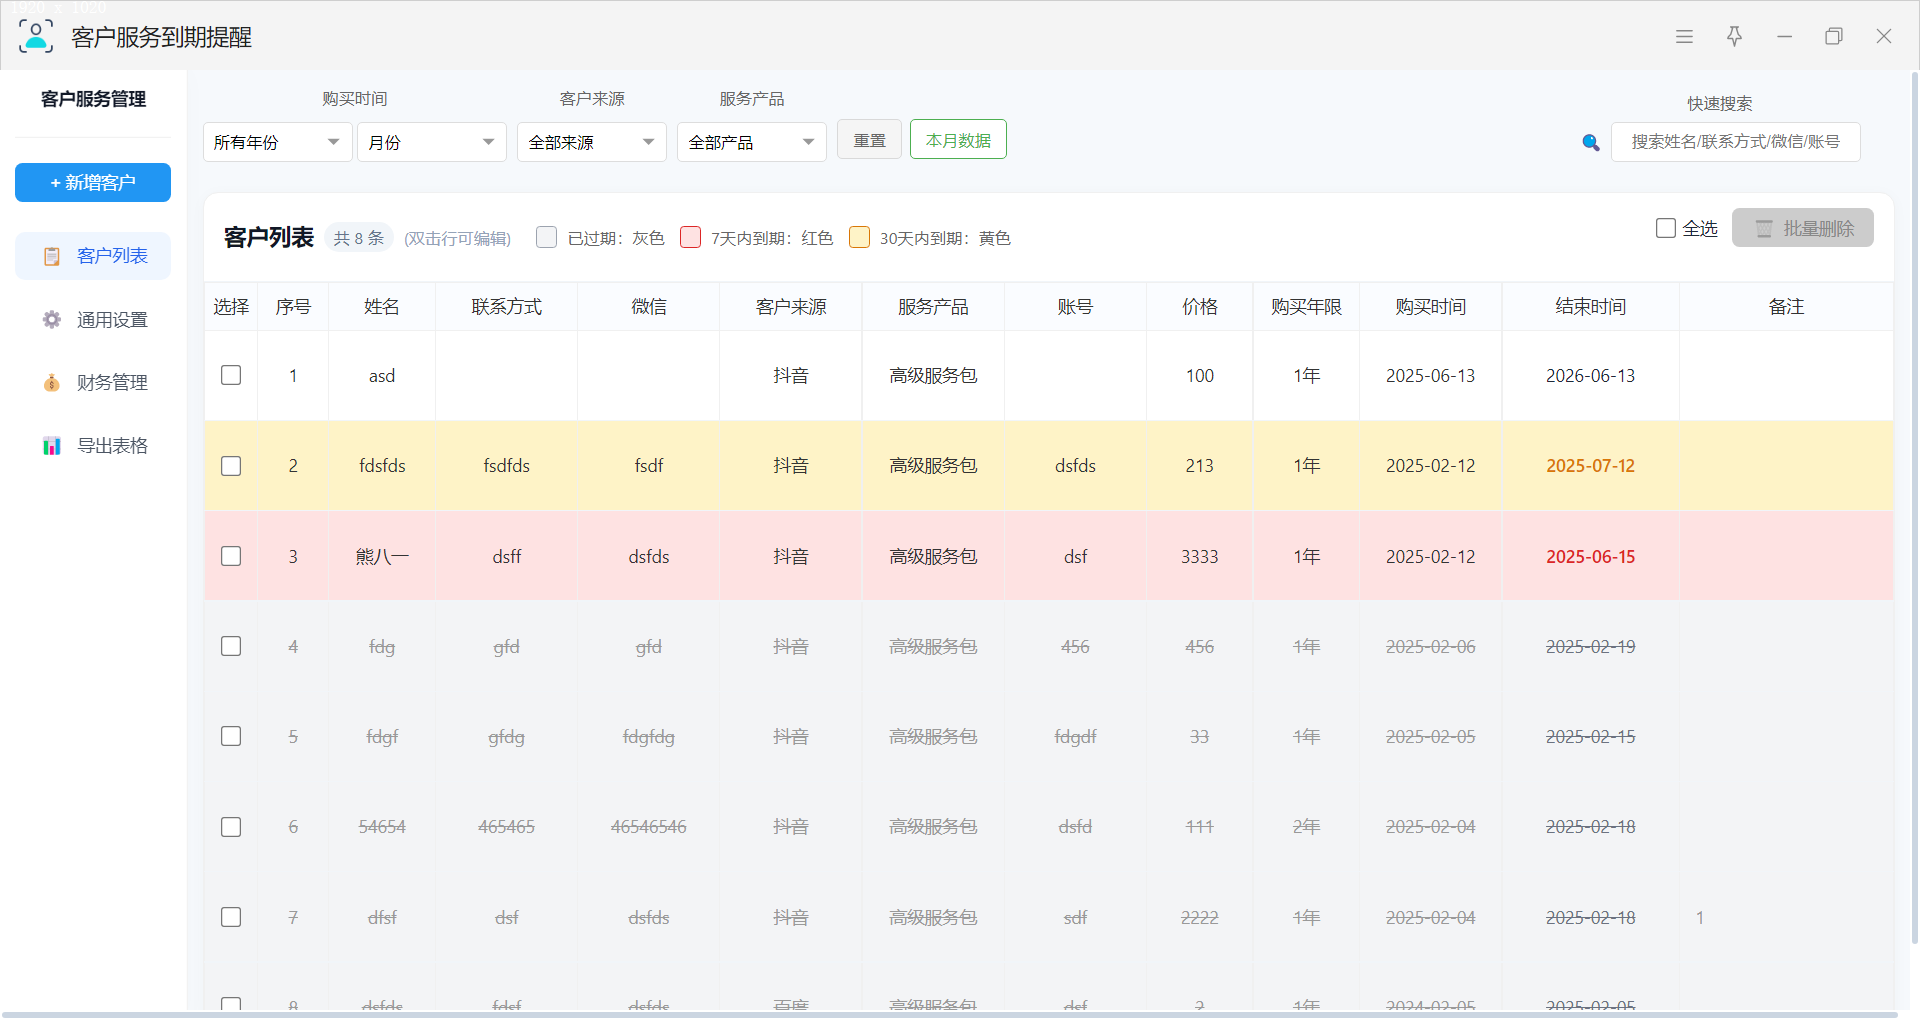Screen dimensions: 1920x1020
Task: Click the 重置 reset button
Action: point(869,140)
